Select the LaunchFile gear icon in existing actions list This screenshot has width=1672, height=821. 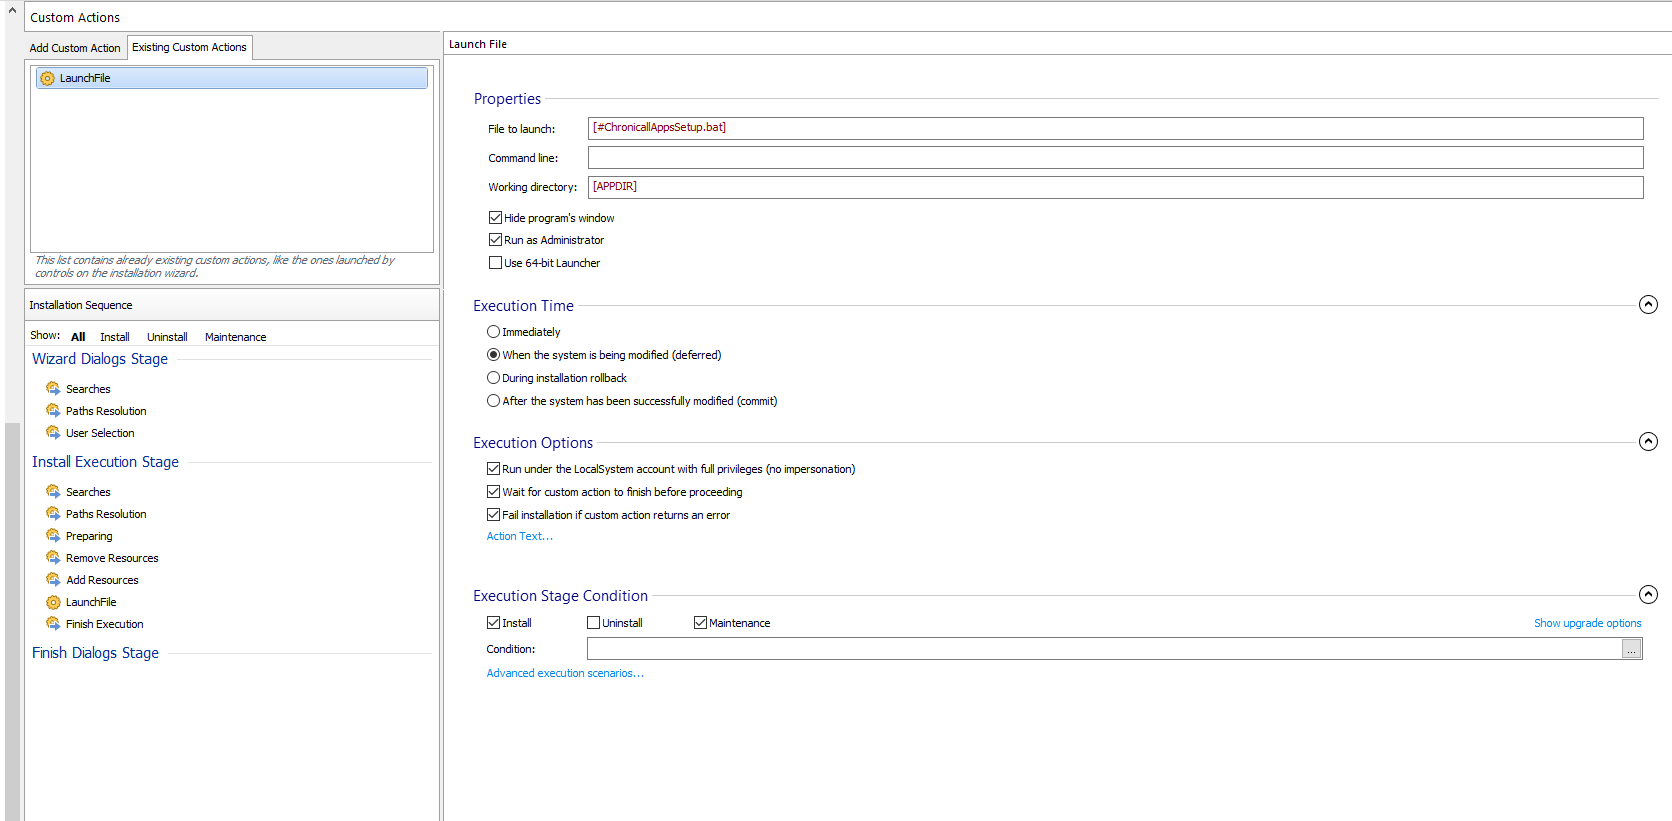click(47, 78)
